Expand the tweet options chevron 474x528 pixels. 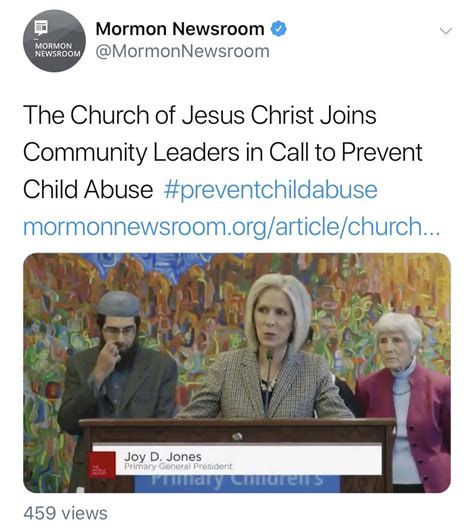click(x=446, y=31)
